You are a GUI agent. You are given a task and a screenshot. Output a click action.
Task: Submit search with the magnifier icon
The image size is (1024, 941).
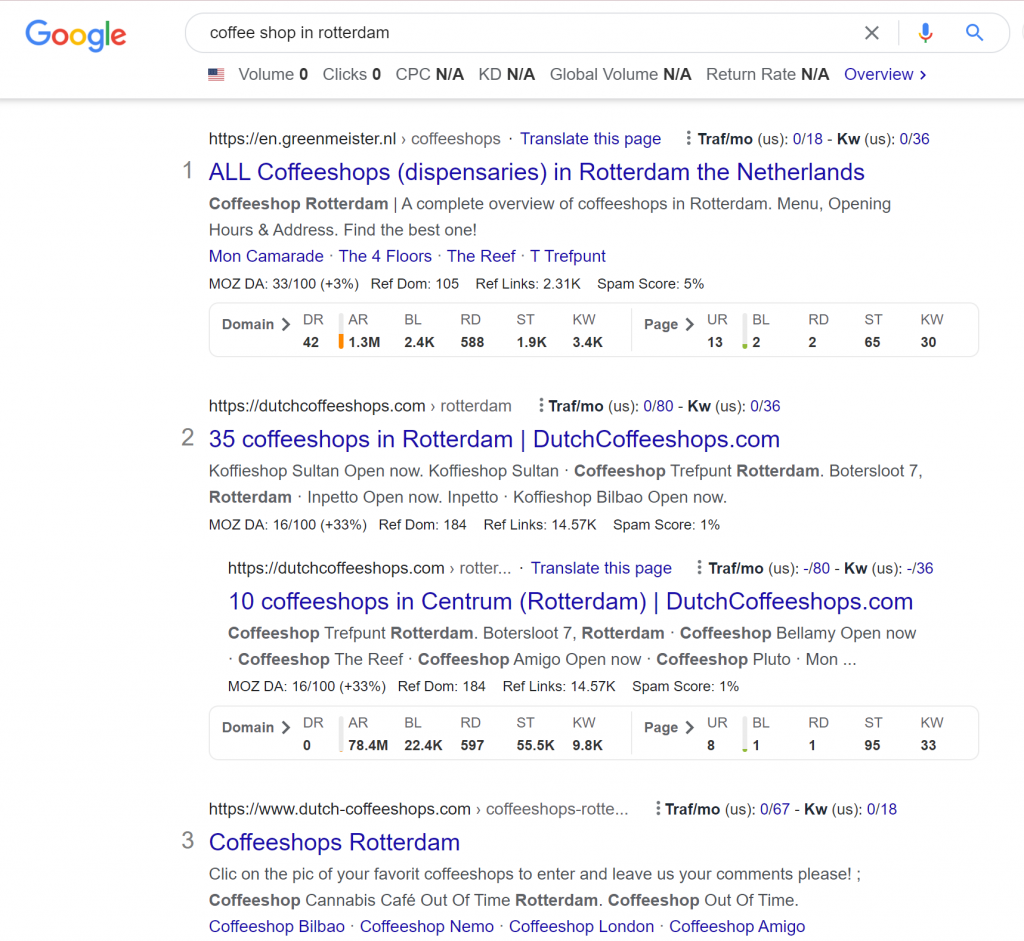point(974,33)
